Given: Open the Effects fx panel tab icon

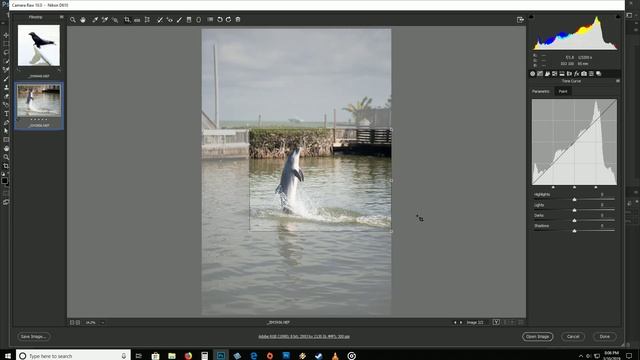Looking at the screenshot, I should click(577, 74).
